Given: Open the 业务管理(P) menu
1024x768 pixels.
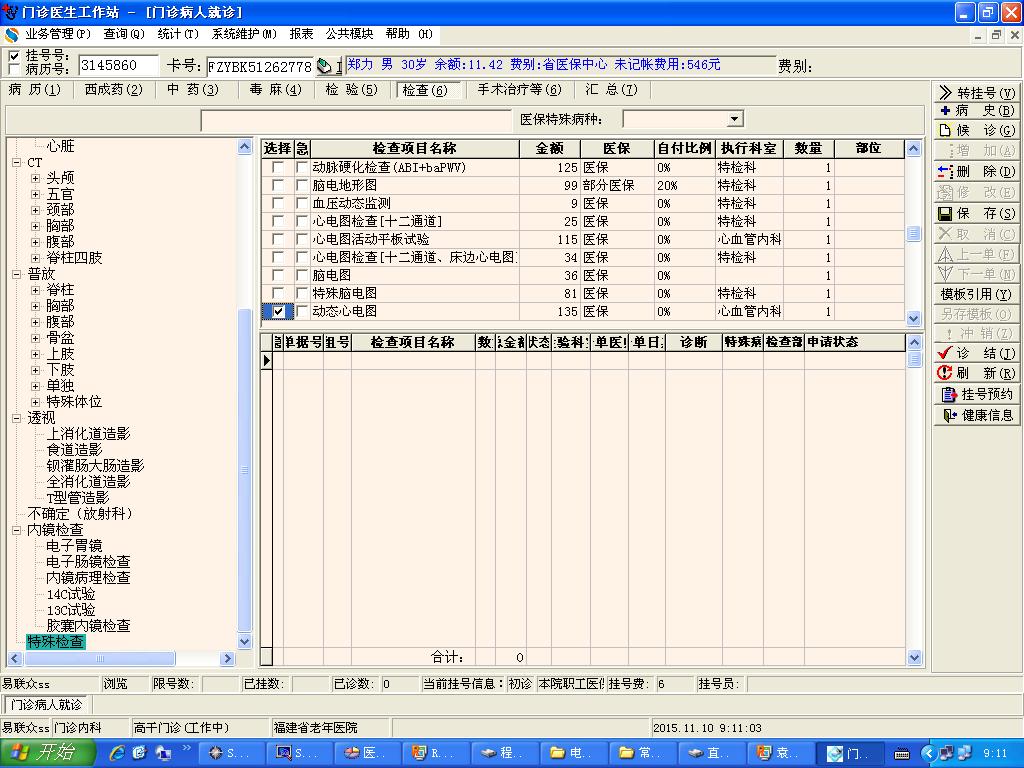Looking at the screenshot, I should click(x=57, y=34).
